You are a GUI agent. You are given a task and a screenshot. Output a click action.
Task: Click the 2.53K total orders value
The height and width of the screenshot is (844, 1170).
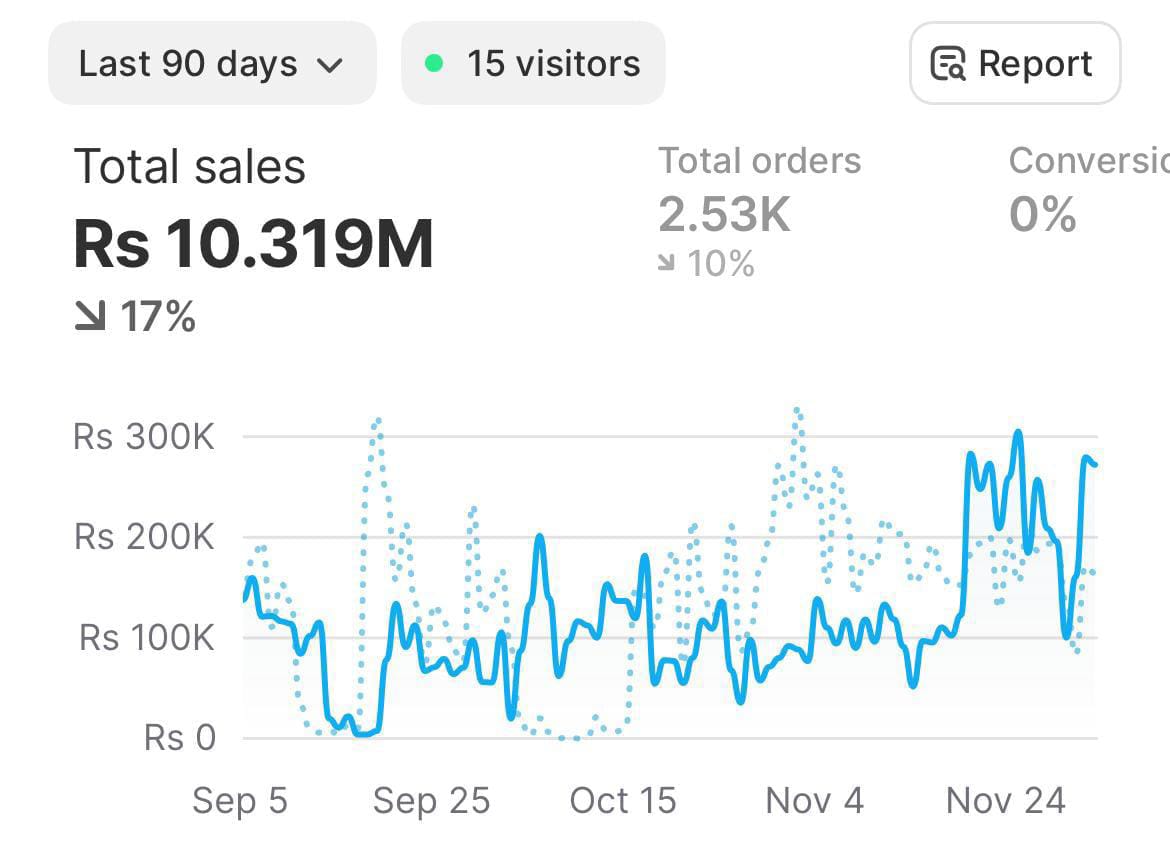(x=724, y=213)
